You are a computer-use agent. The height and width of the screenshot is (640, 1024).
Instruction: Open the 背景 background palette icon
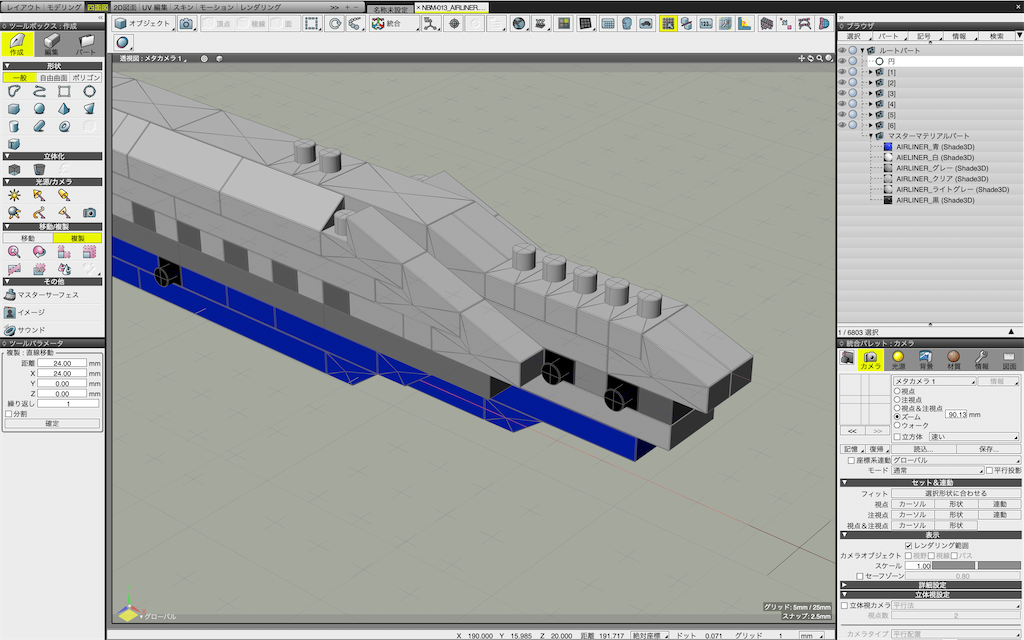(x=926, y=359)
